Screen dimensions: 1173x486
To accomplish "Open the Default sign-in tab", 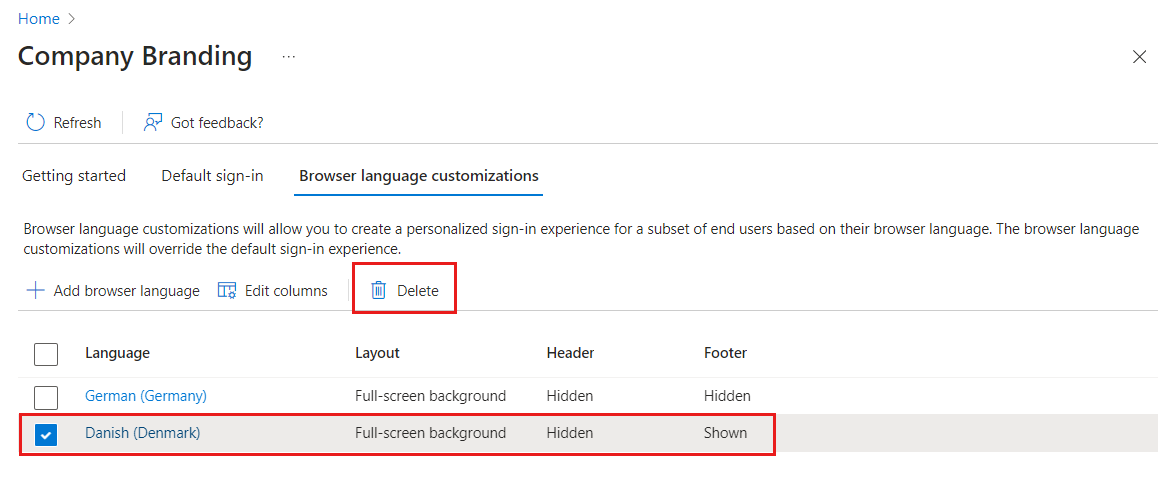I will click(x=212, y=176).
